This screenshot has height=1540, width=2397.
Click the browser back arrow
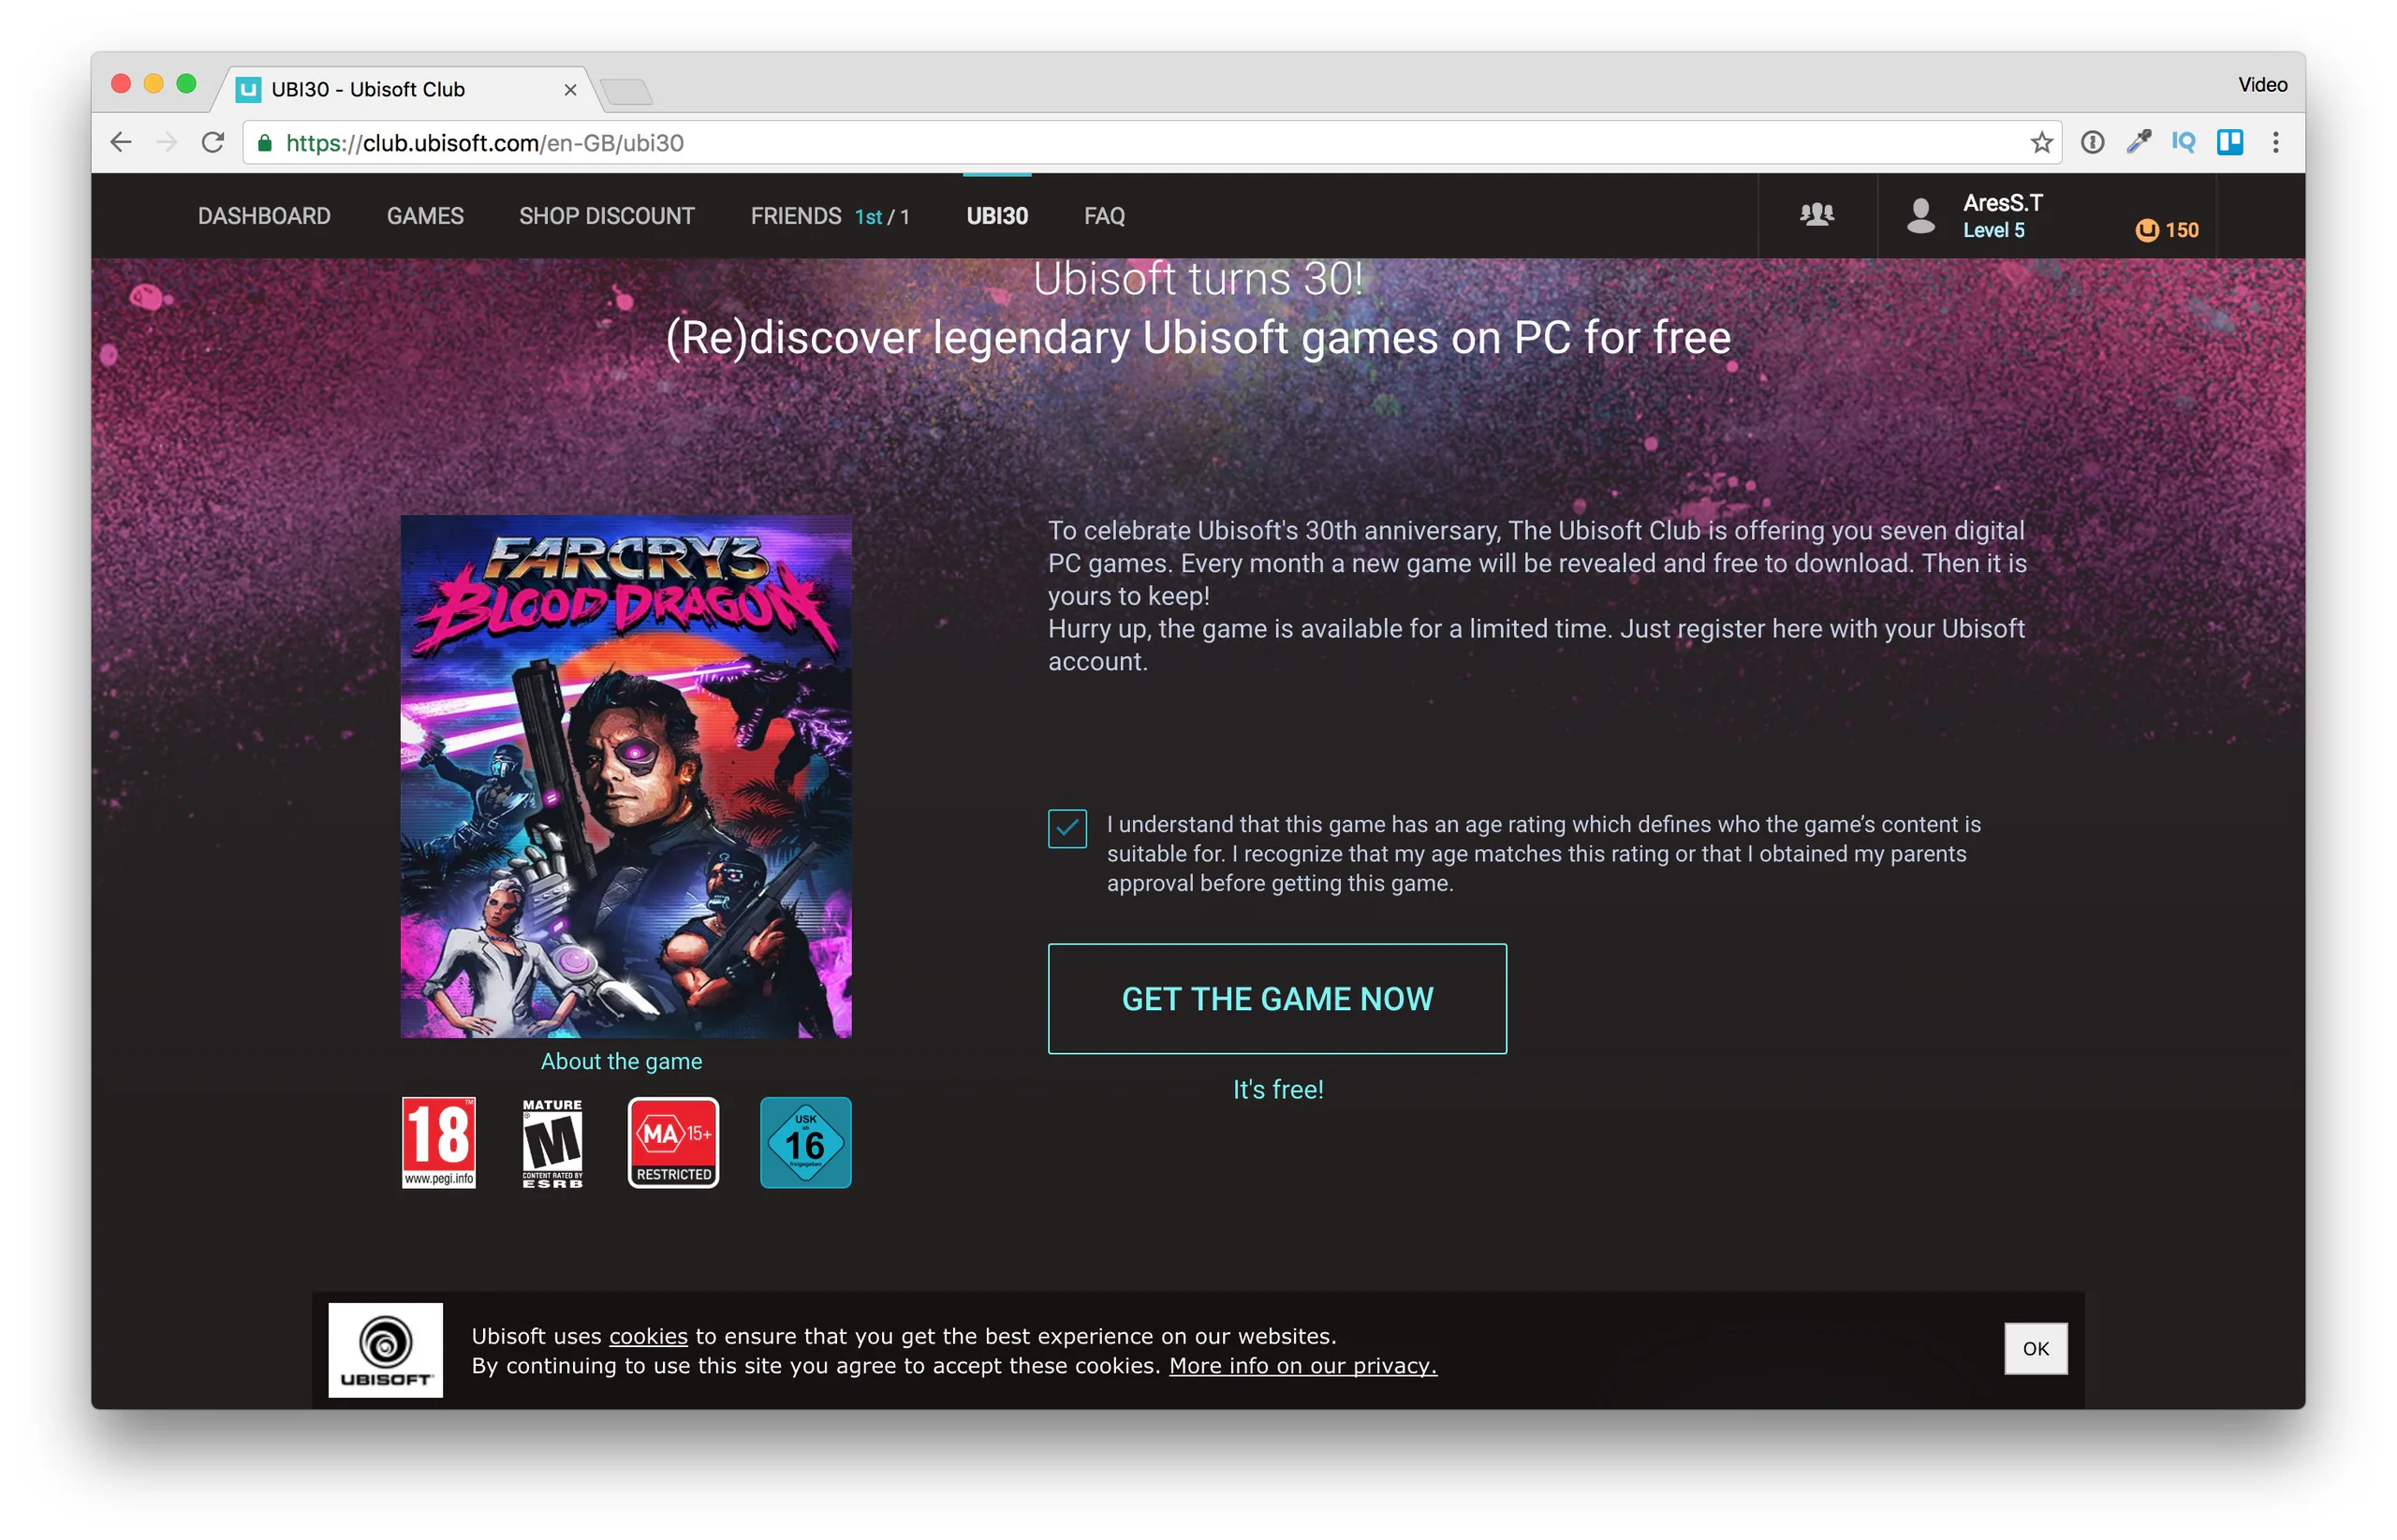coord(121,143)
